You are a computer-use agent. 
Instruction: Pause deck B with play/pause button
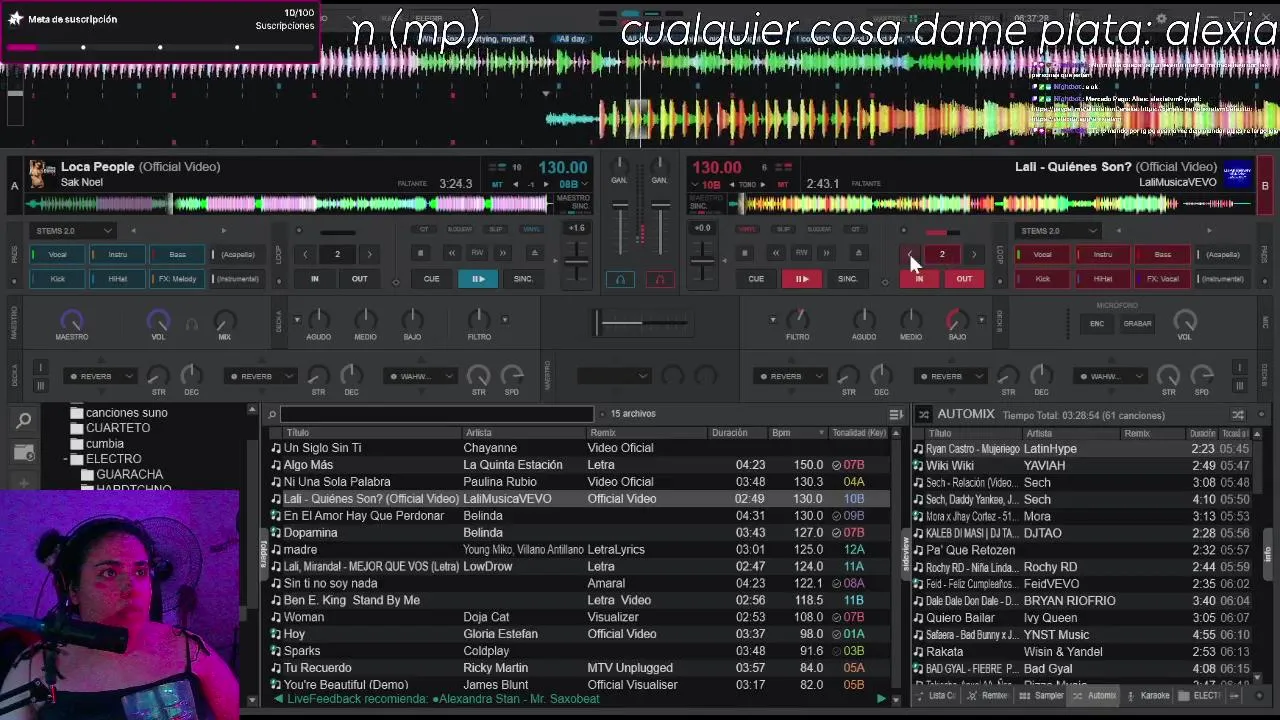(802, 279)
